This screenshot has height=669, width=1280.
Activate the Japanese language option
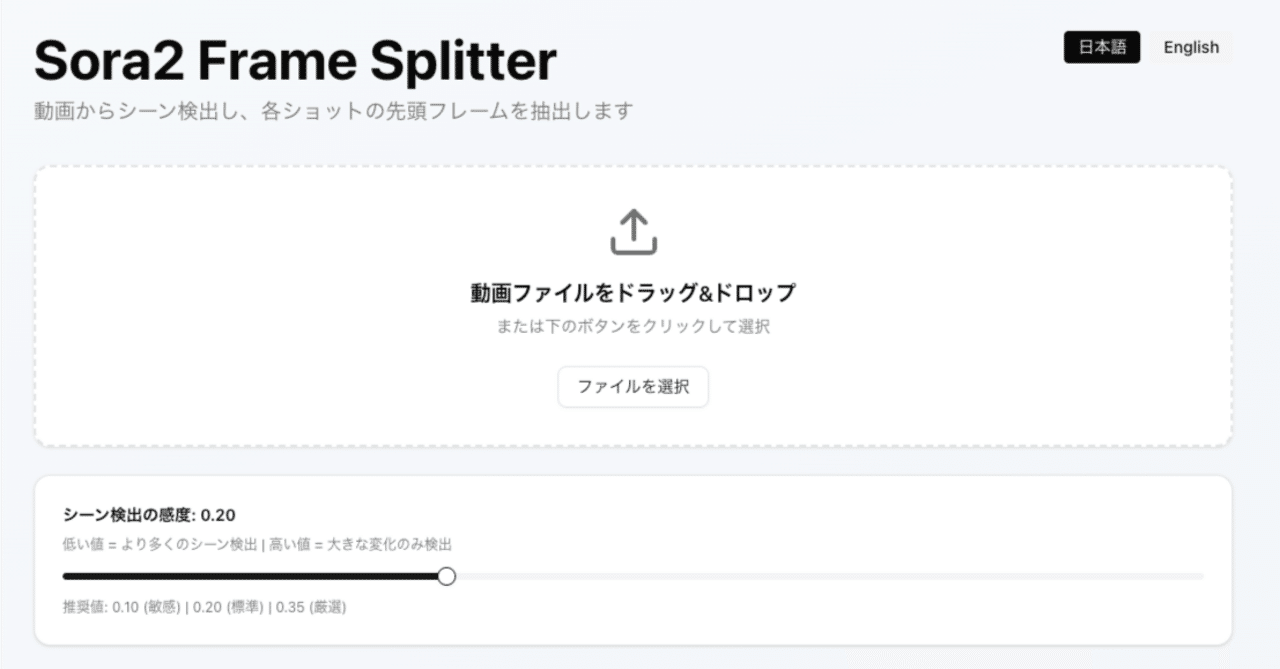[1101, 47]
